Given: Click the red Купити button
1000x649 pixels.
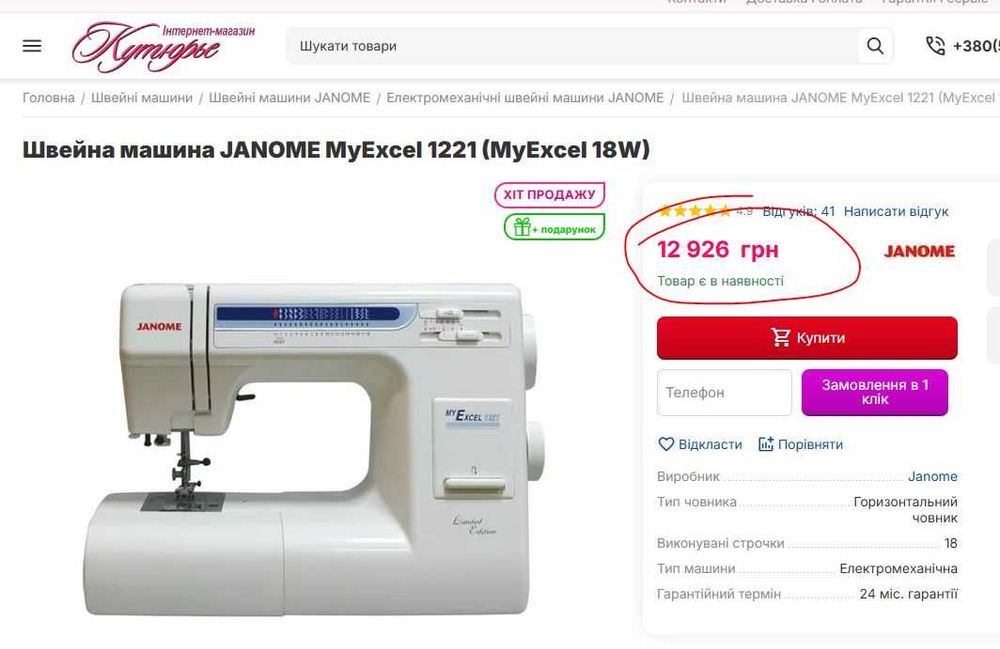Looking at the screenshot, I should (807, 338).
